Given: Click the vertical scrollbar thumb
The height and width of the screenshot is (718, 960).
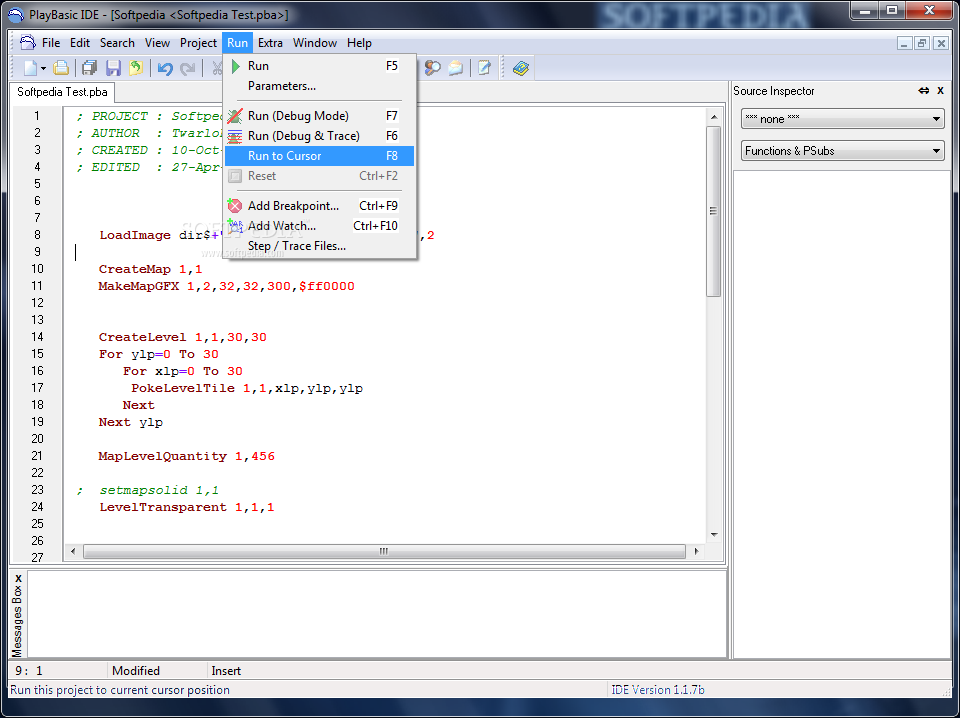Looking at the screenshot, I should click(x=713, y=211).
